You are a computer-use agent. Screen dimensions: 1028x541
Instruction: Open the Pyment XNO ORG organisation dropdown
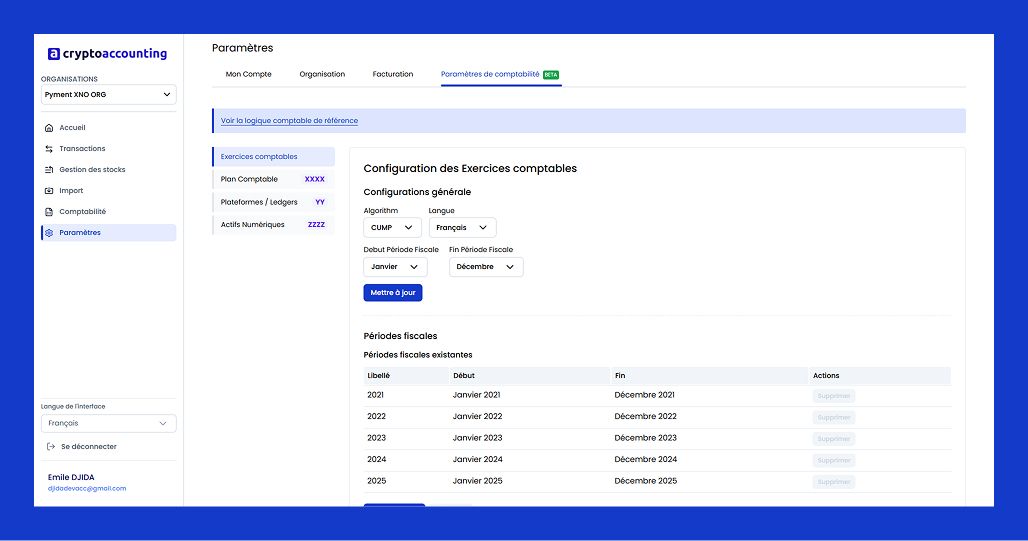pos(108,94)
